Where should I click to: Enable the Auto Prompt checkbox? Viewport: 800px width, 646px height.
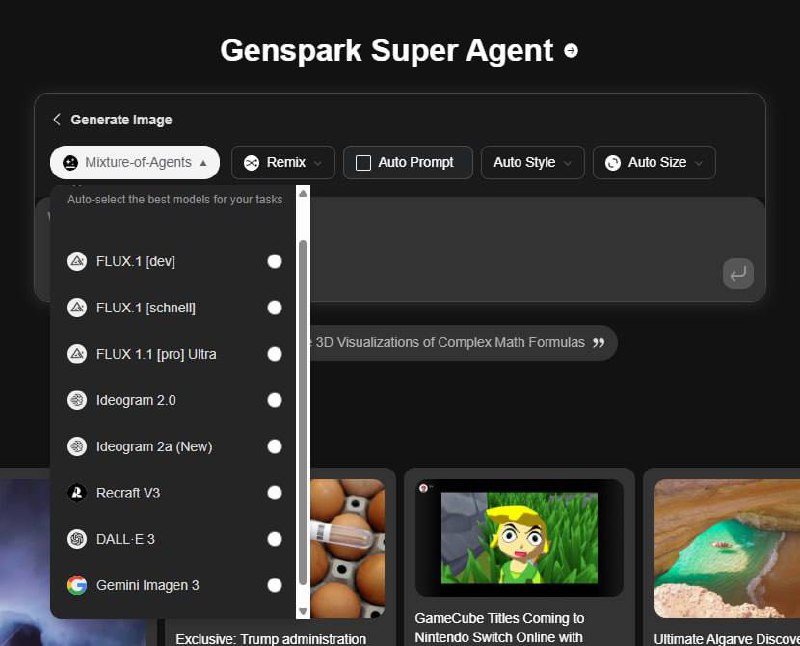coord(363,163)
